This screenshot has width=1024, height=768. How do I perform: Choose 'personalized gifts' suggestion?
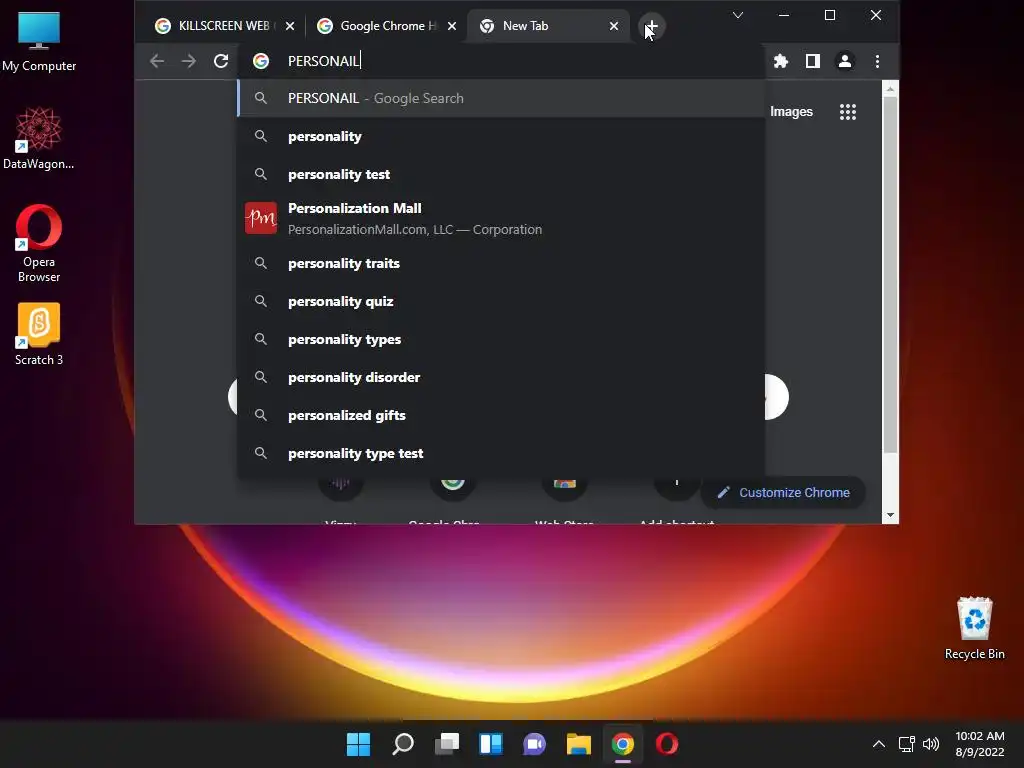[501, 415]
